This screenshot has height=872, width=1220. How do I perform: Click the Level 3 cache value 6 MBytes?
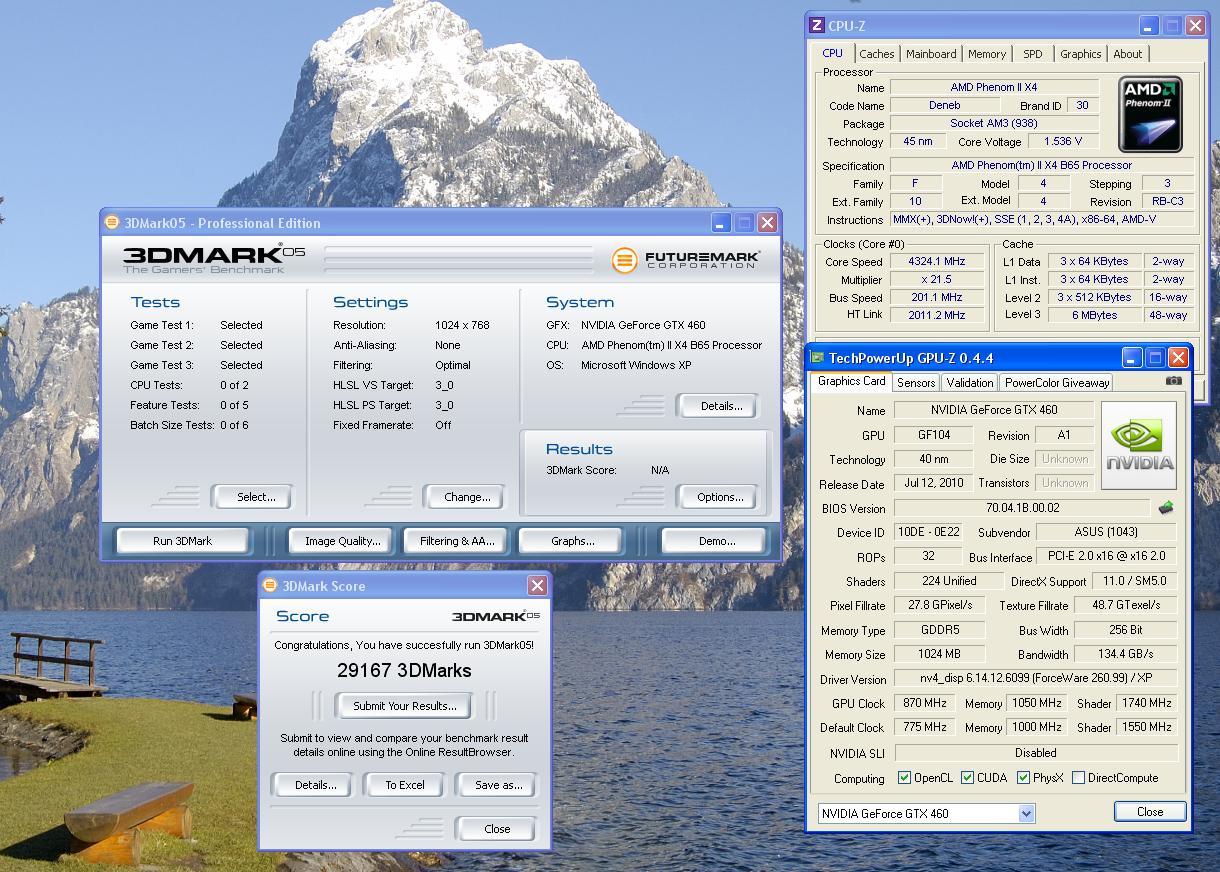pyautogui.click(x=1096, y=315)
